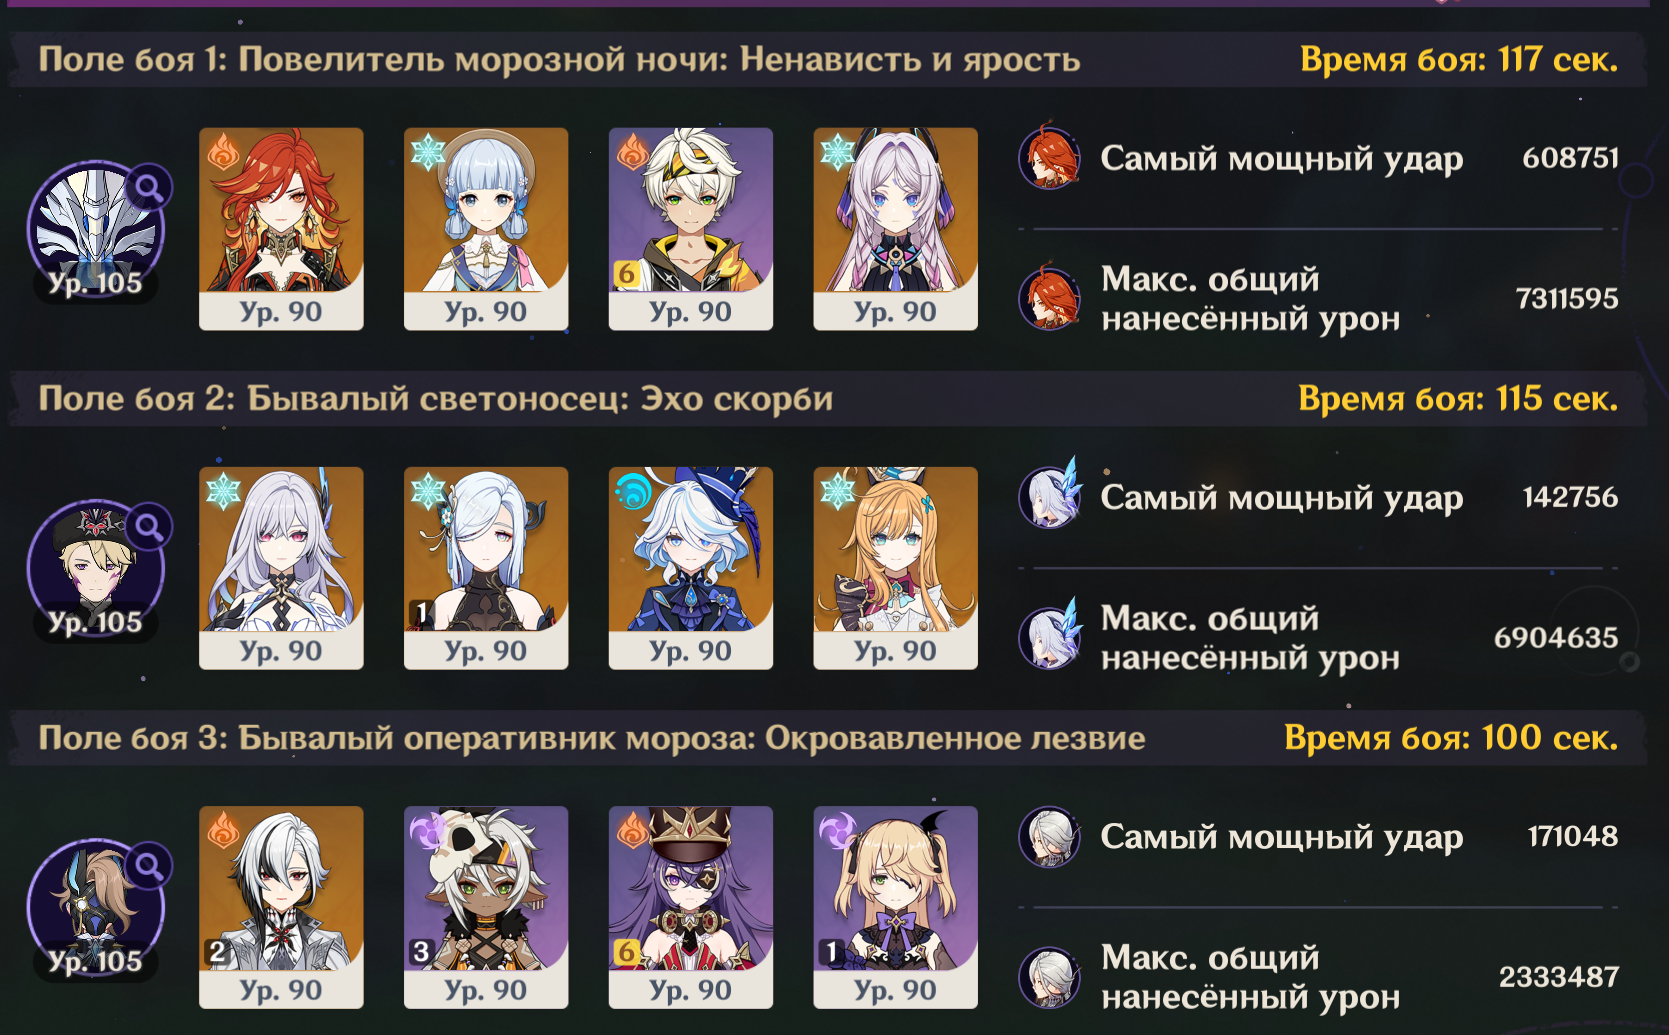Viewport: 1669px width, 1035px height.
Task: Select the red-haired Pyro character card, battlefield 1
Action: (x=281, y=229)
